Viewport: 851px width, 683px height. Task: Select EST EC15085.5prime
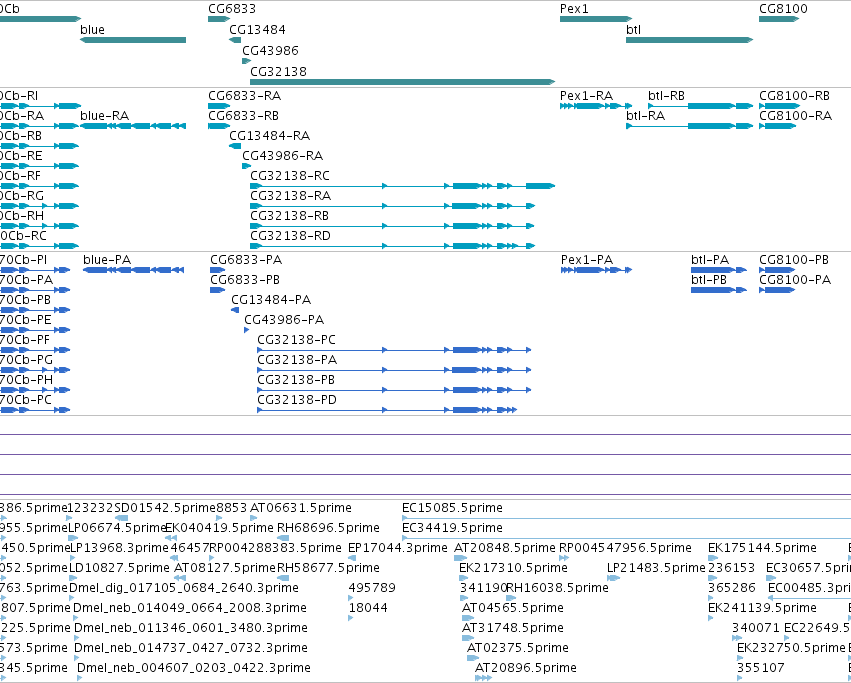pos(452,508)
